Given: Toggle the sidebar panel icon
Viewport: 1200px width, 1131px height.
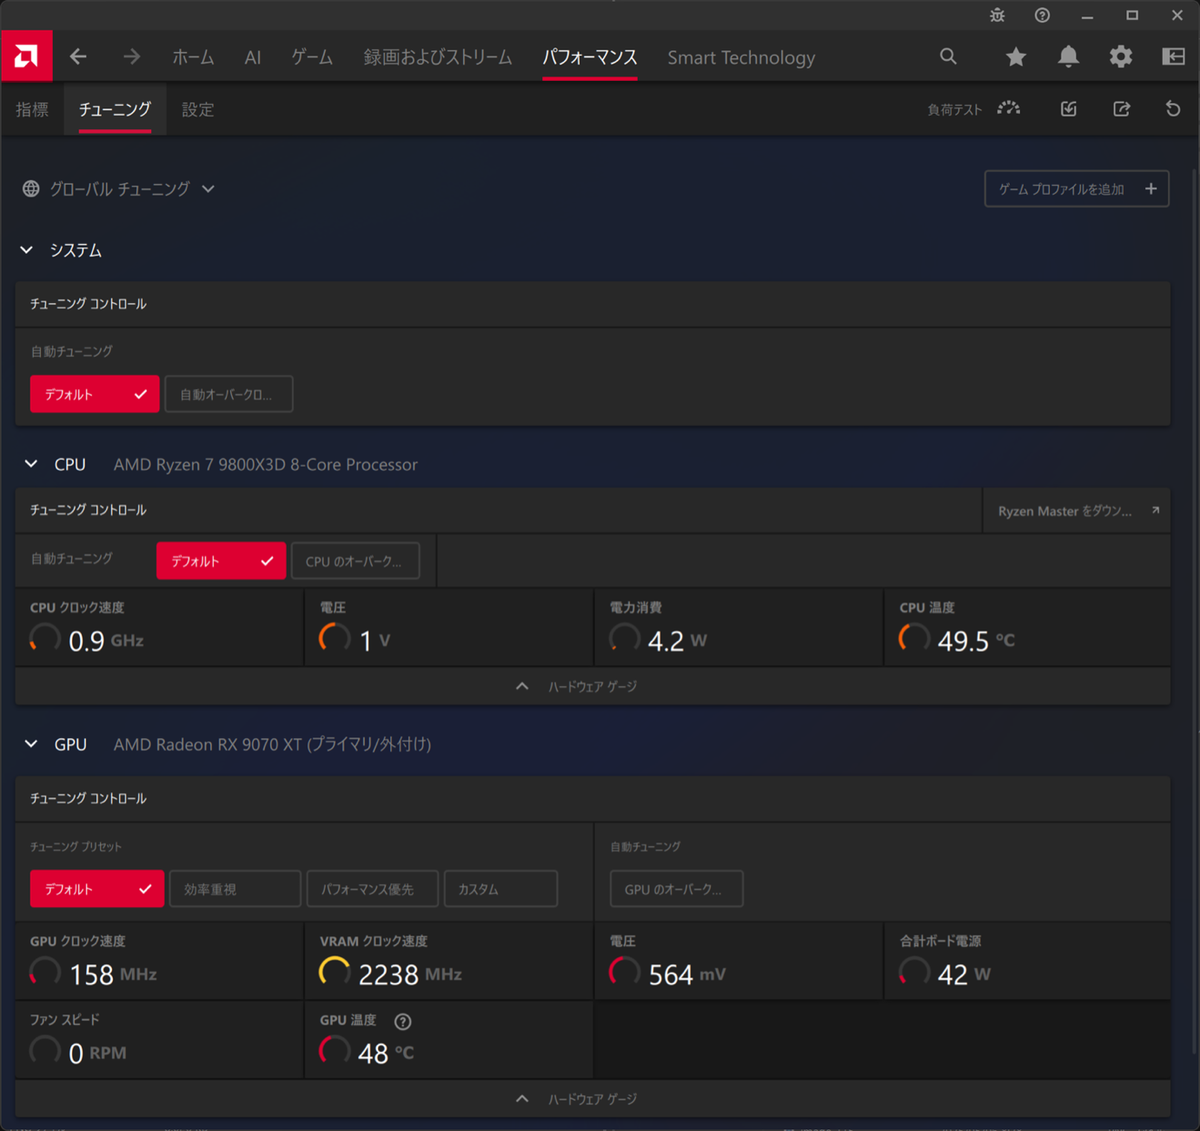Looking at the screenshot, I should coord(1173,57).
